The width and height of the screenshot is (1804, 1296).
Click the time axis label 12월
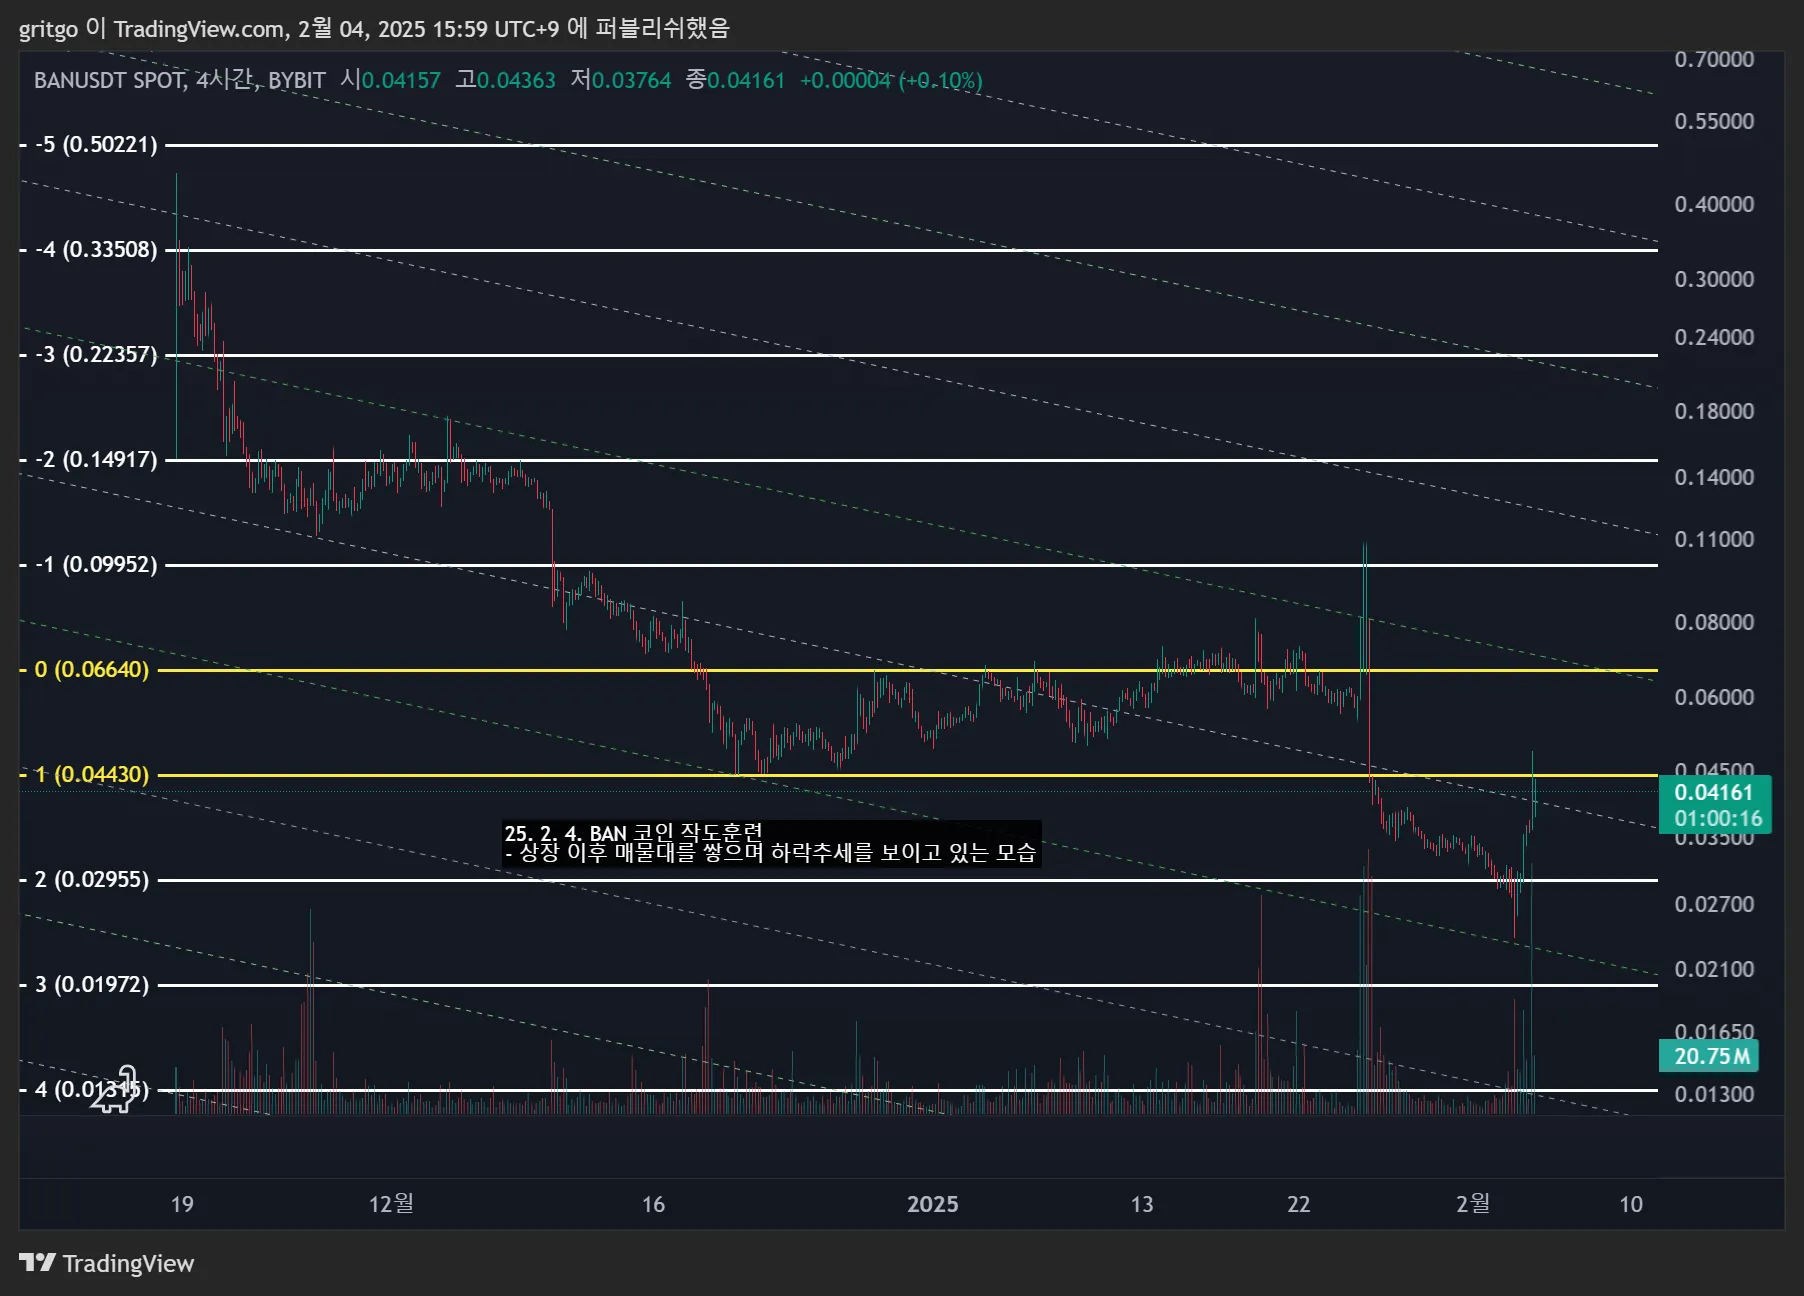(391, 1203)
